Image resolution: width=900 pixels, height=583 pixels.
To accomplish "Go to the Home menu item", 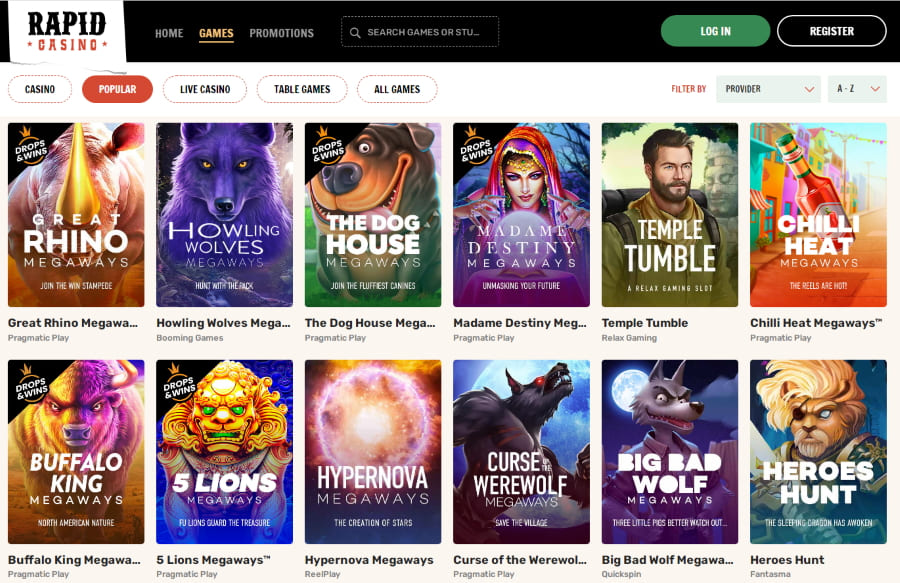I will tap(169, 33).
